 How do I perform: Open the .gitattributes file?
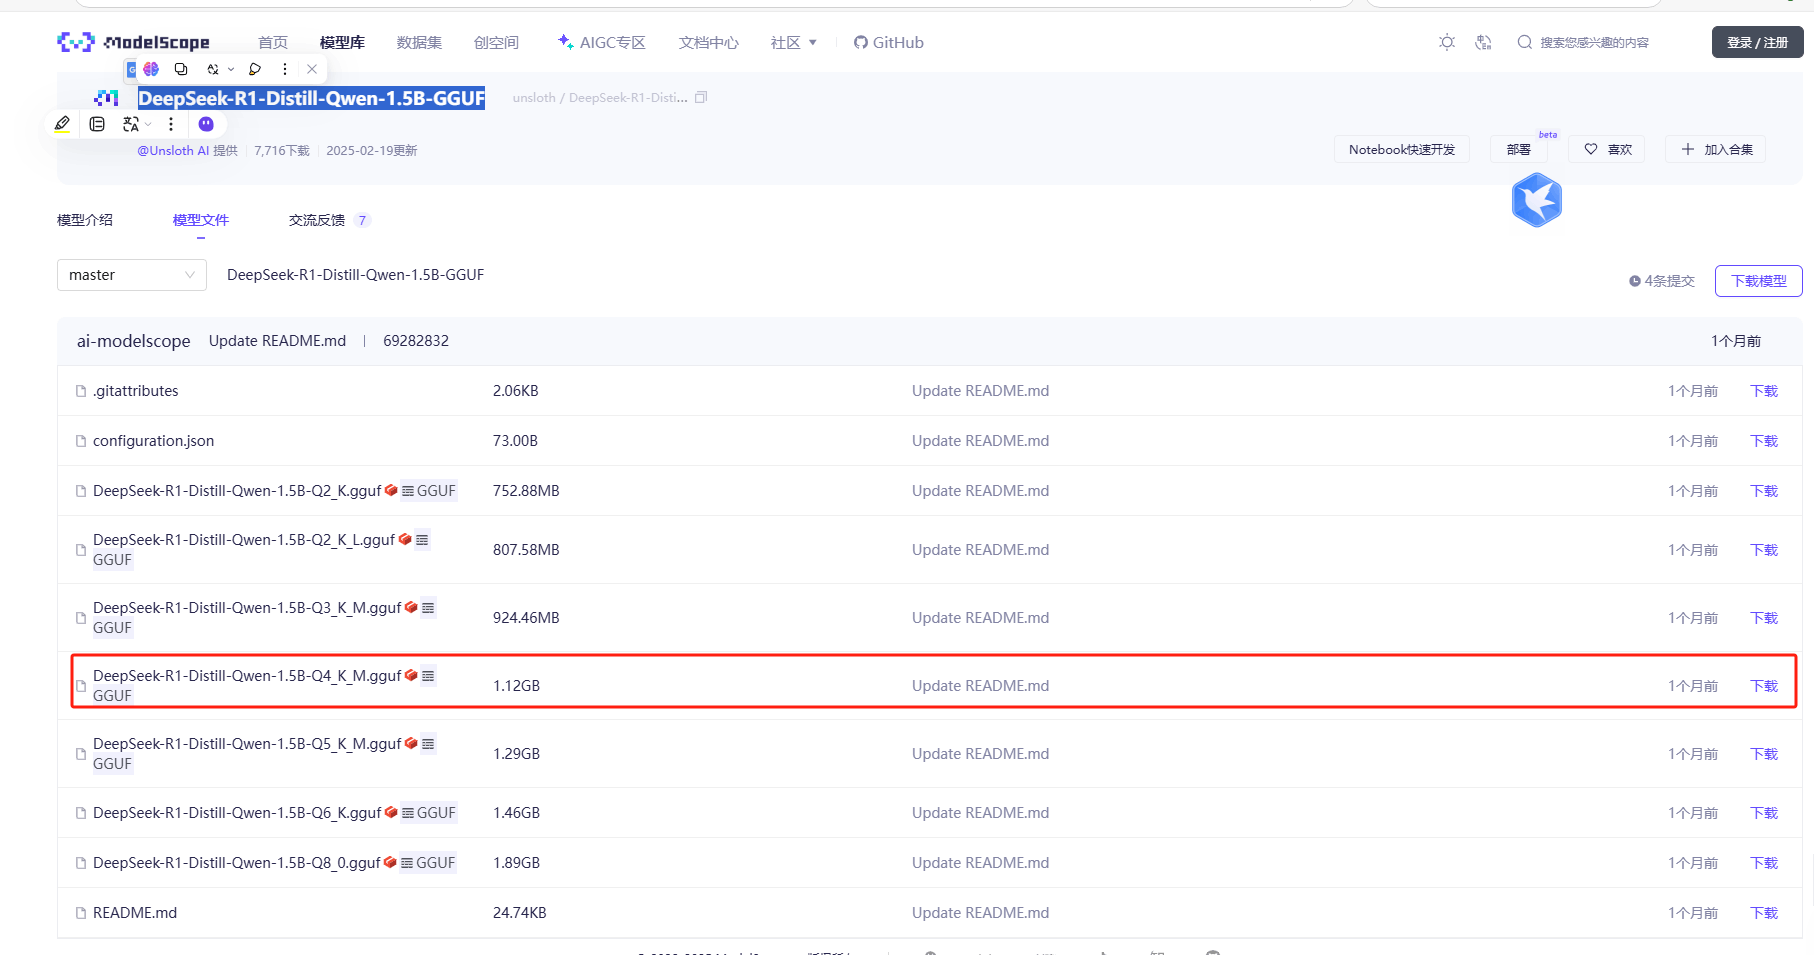point(136,391)
